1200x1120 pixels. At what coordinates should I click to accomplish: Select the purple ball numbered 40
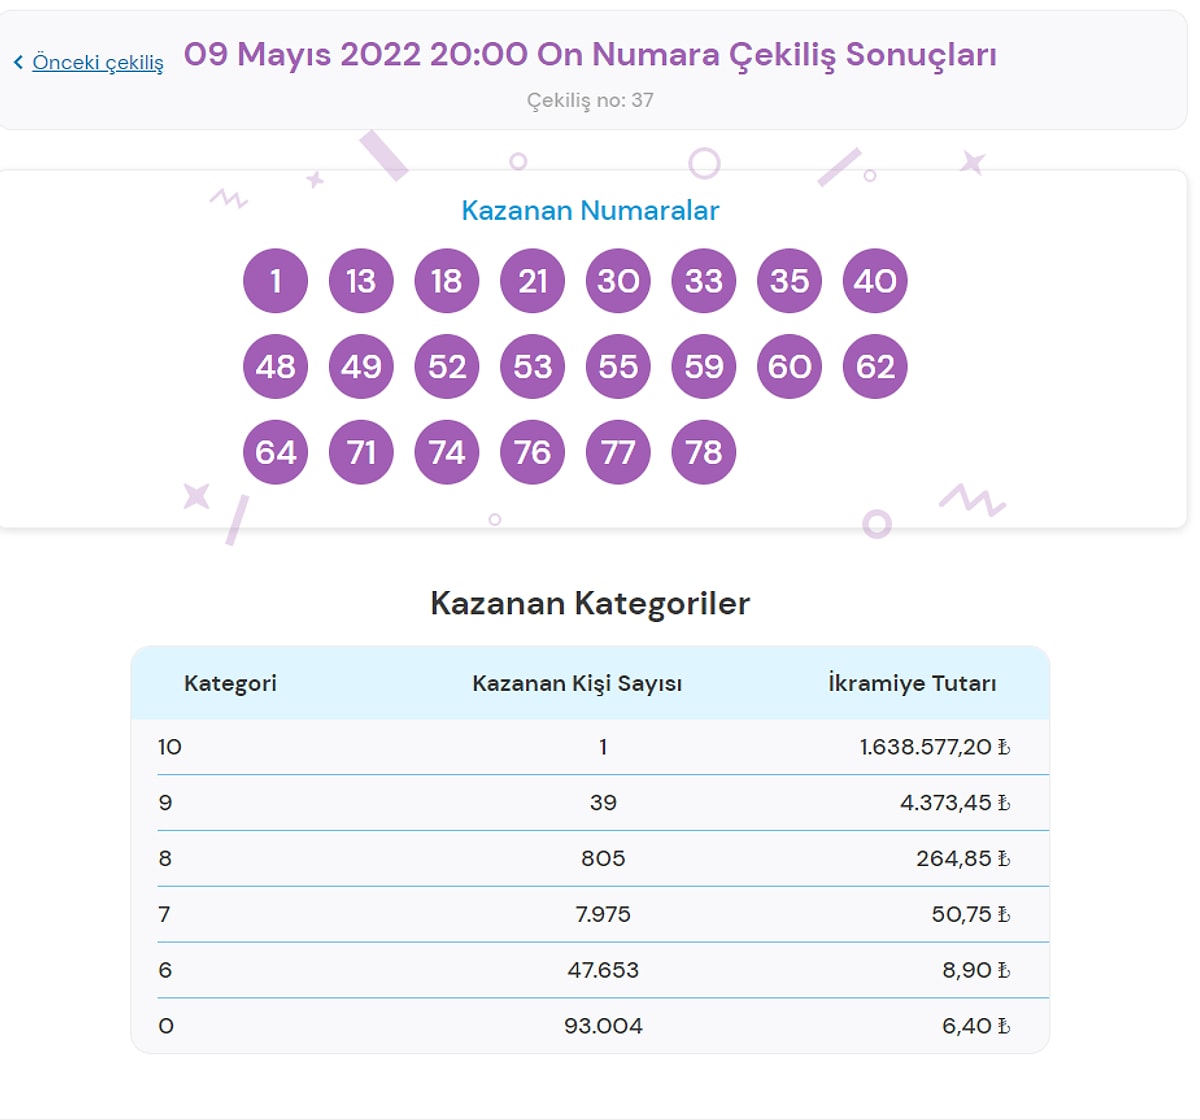(x=875, y=281)
